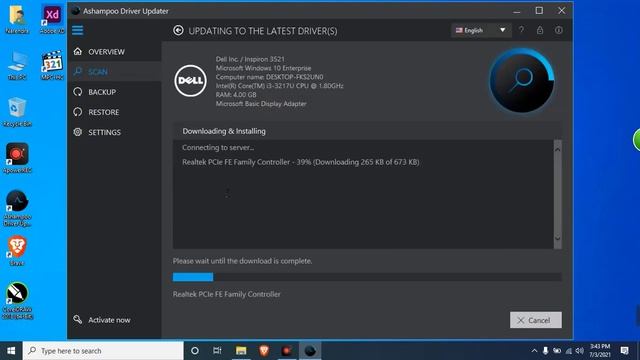This screenshot has width=640, height=360.
Task: Open This PC desktop icon
Action: tap(17, 65)
